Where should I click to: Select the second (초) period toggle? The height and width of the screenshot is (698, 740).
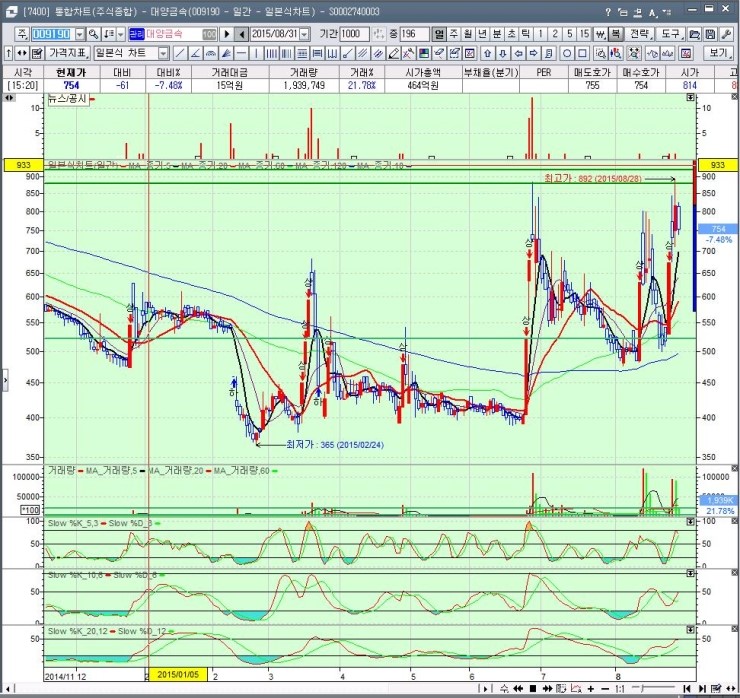pyautogui.click(x=512, y=34)
